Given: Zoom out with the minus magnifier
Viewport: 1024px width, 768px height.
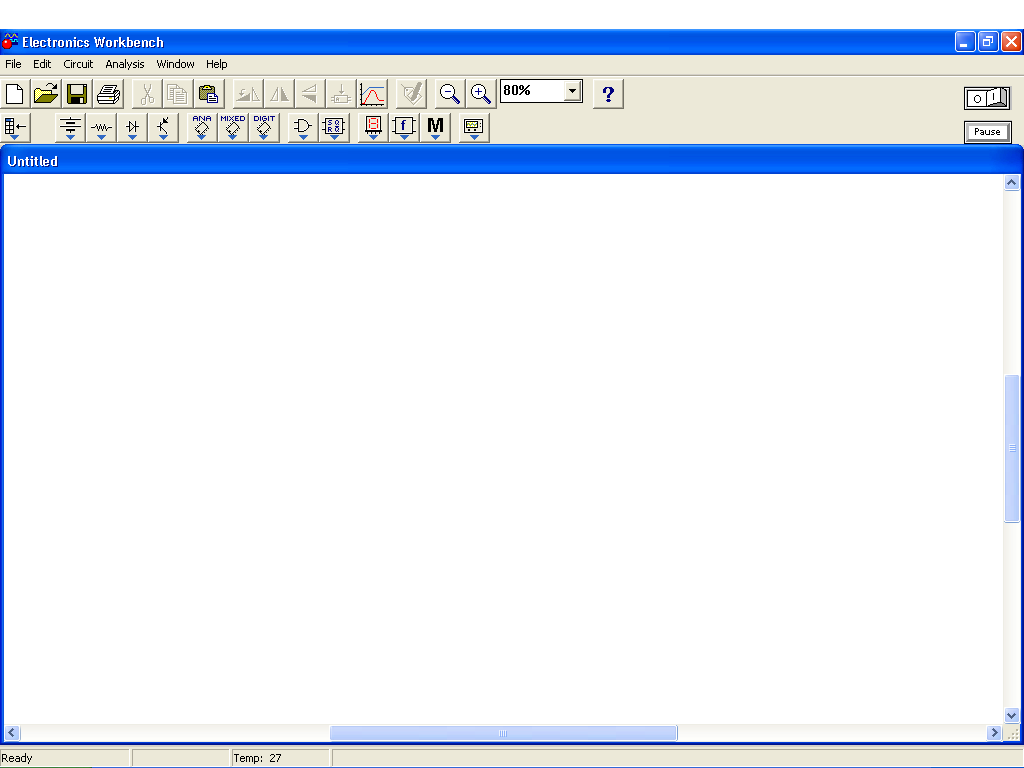Looking at the screenshot, I should (449, 94).
